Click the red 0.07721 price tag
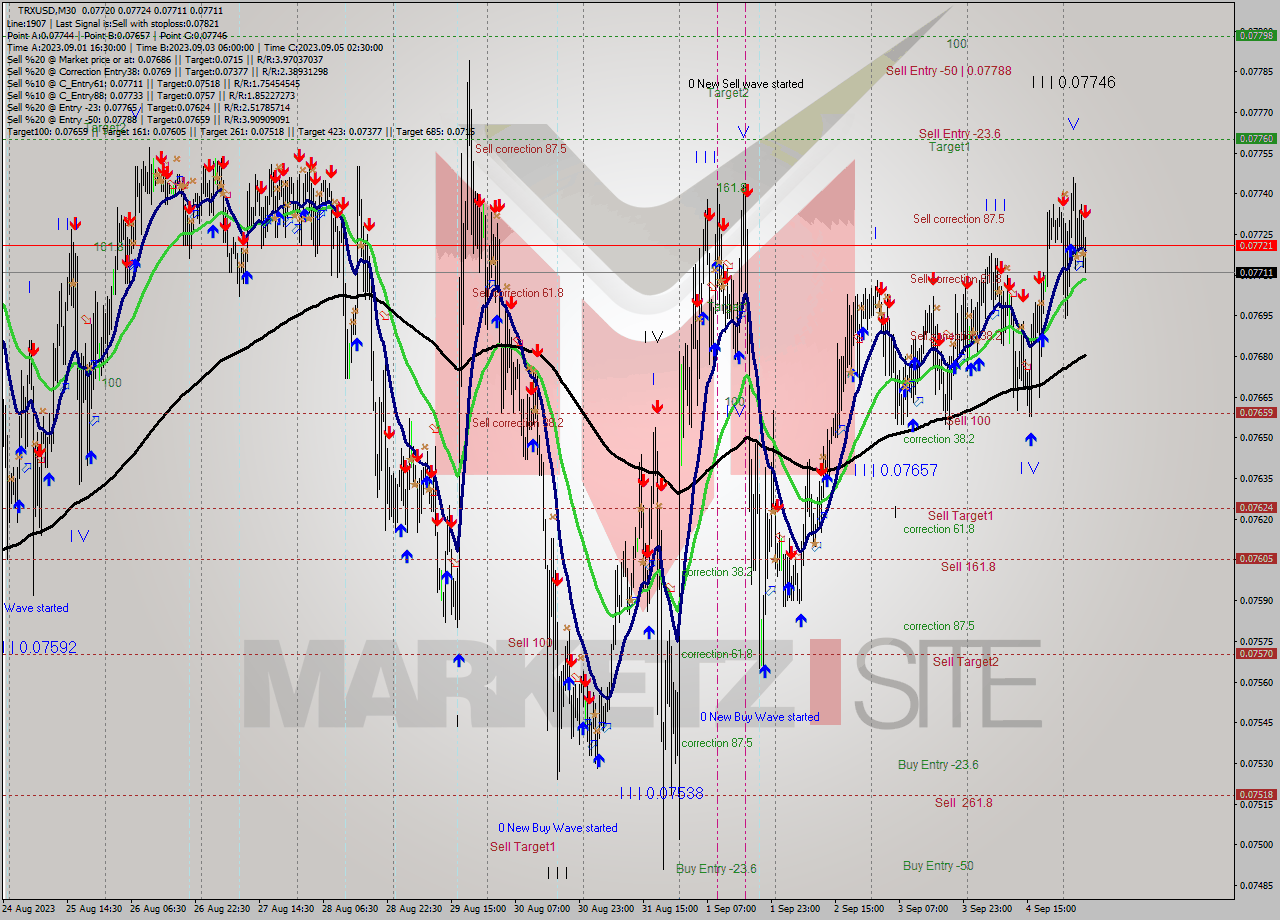1280x920 pixels. pyautogui.click(x=1257, y=245)
